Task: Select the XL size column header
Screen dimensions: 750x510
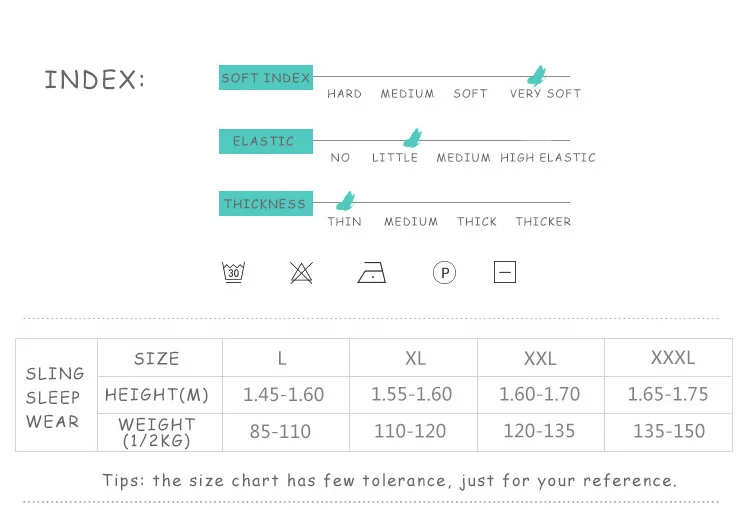Action: pyautogui.click(x=414, y=358)
